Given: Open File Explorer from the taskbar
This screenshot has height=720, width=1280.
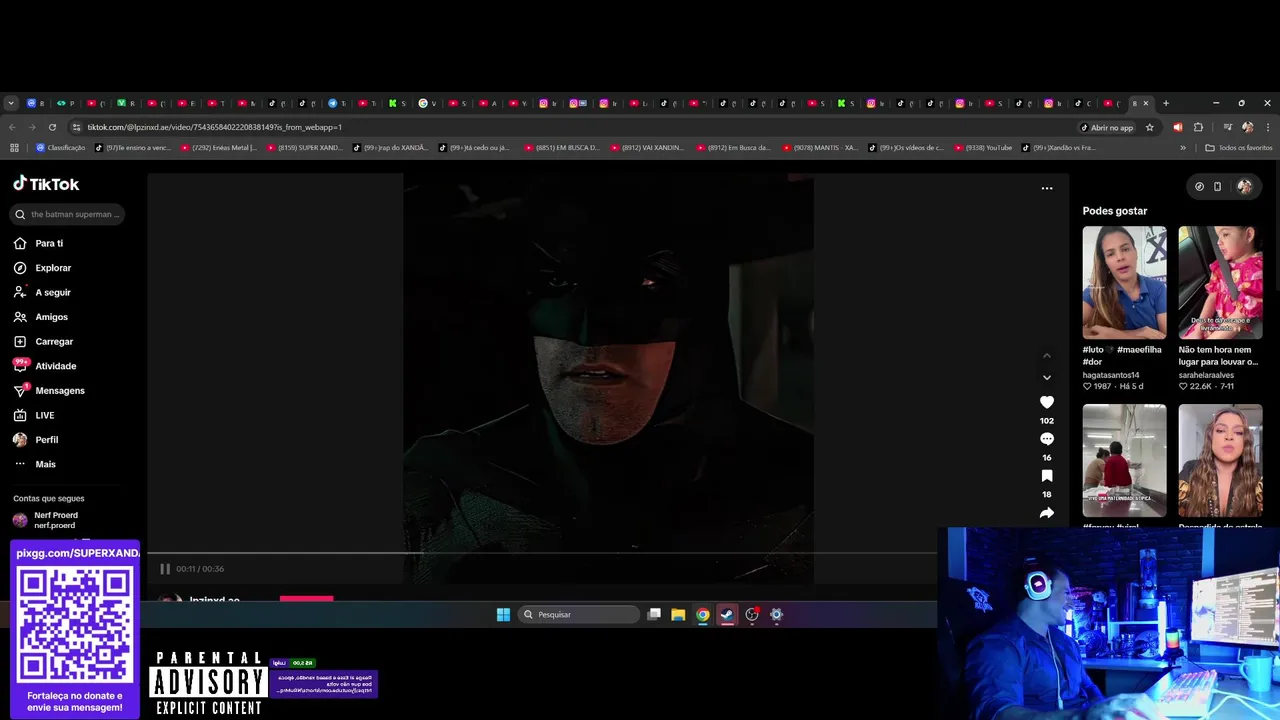Looking at the screenshot, I should (x=678, y=614).
